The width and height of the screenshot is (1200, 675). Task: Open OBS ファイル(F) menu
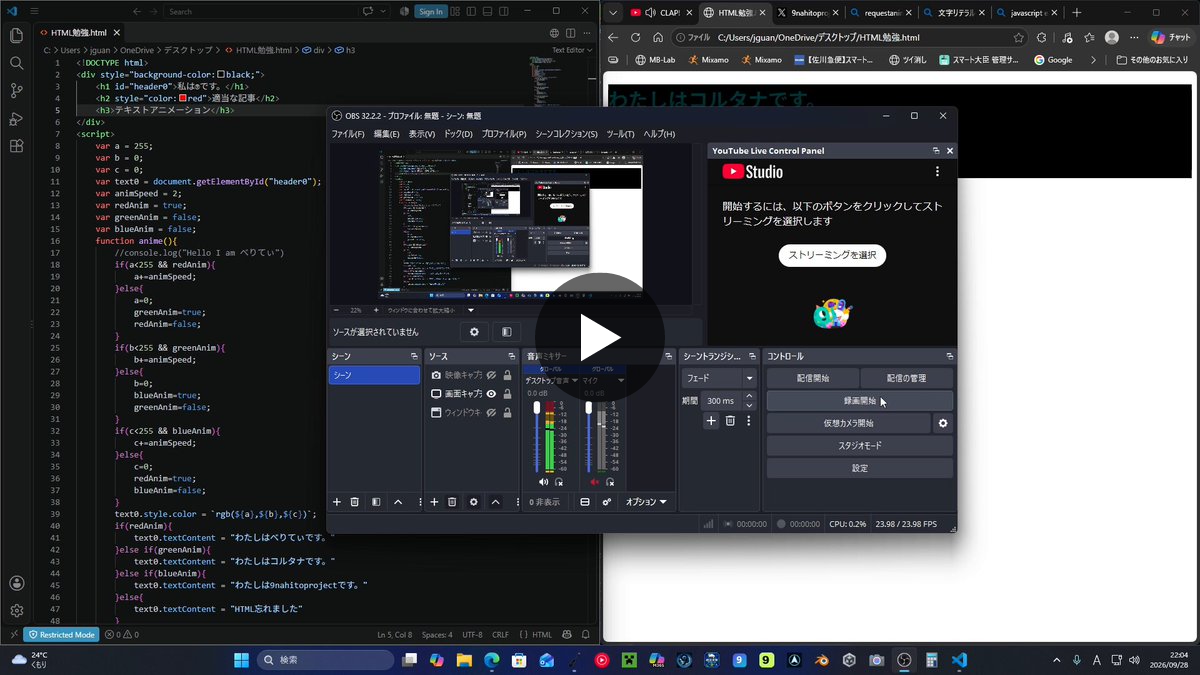tap(348, 134)
